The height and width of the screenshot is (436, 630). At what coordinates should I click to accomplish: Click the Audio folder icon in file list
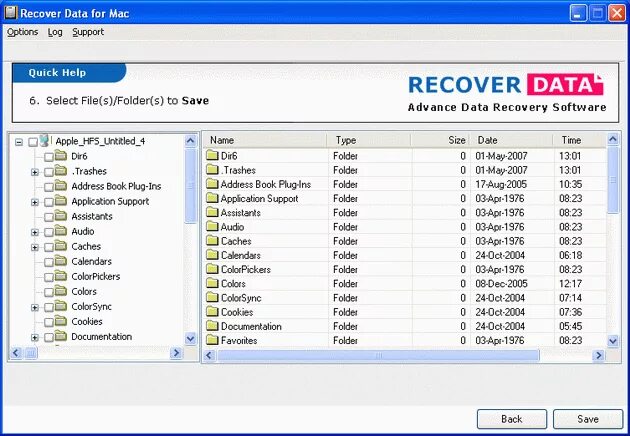tap(212, 227)
